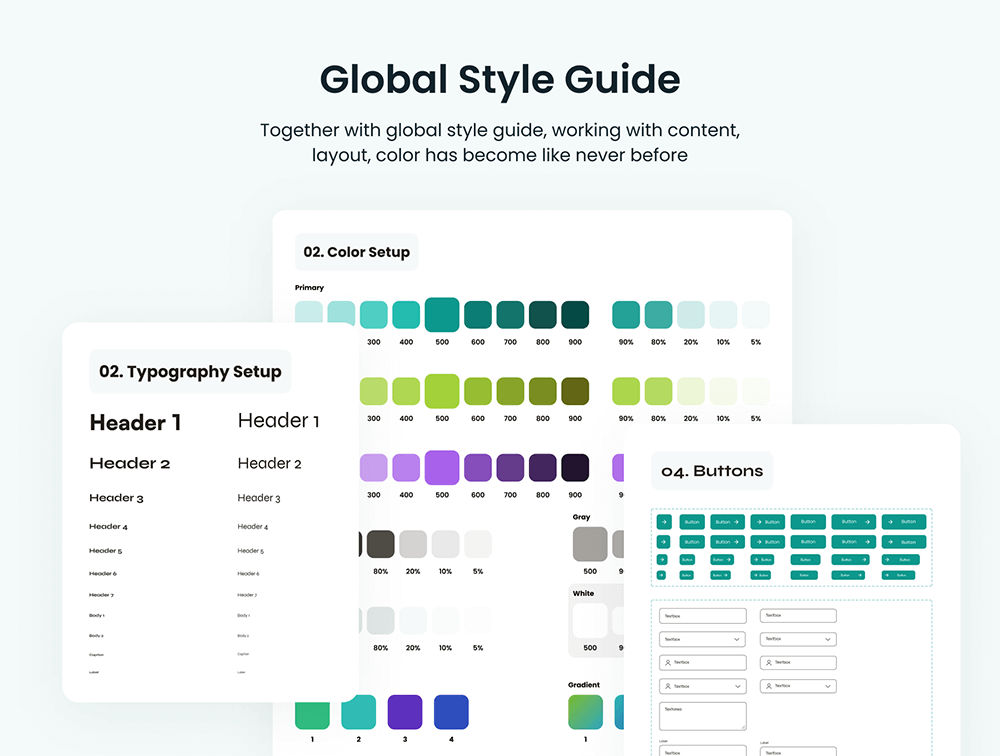Click the largest arrow-only teal button
The image size is (1000, 756).
click(663, 521)
